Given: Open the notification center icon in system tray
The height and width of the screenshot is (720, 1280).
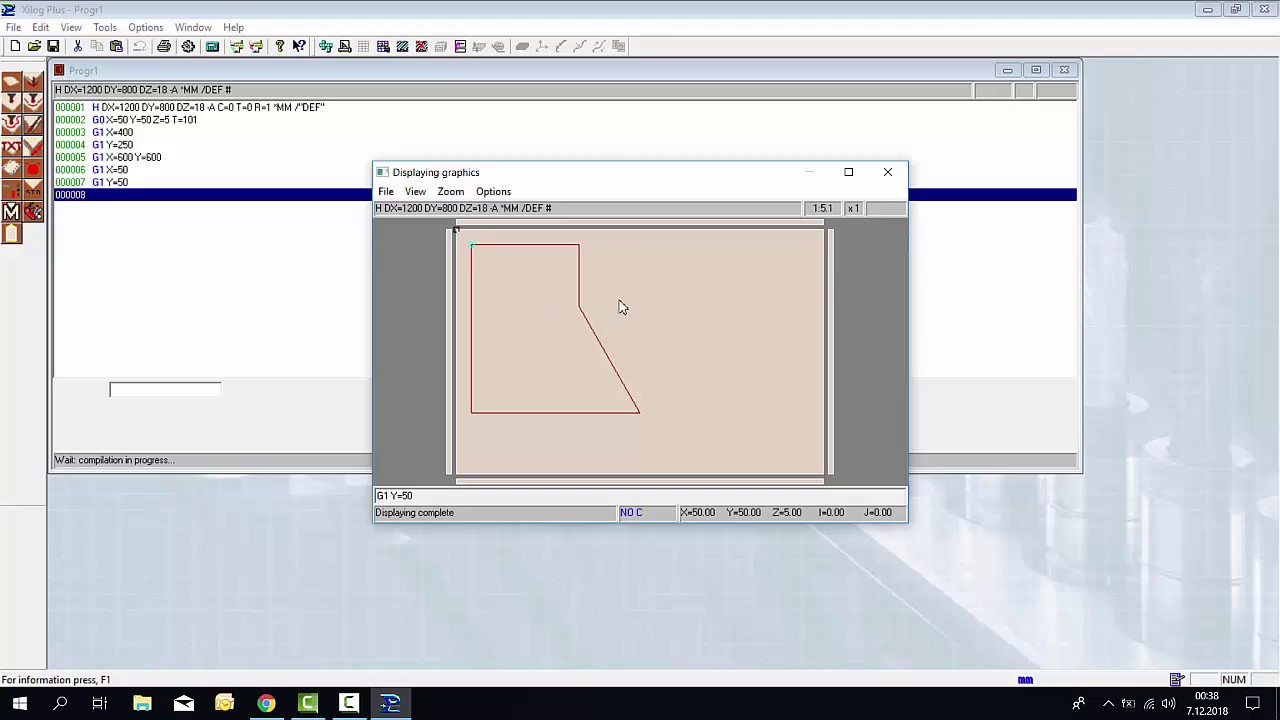Looking at the screenshot, I should [1252, 703].
